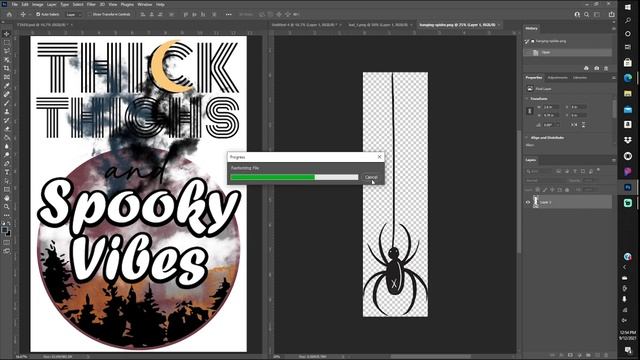Select the Crop tool
The width and height of the screenshot is (640, 360).
7,68
